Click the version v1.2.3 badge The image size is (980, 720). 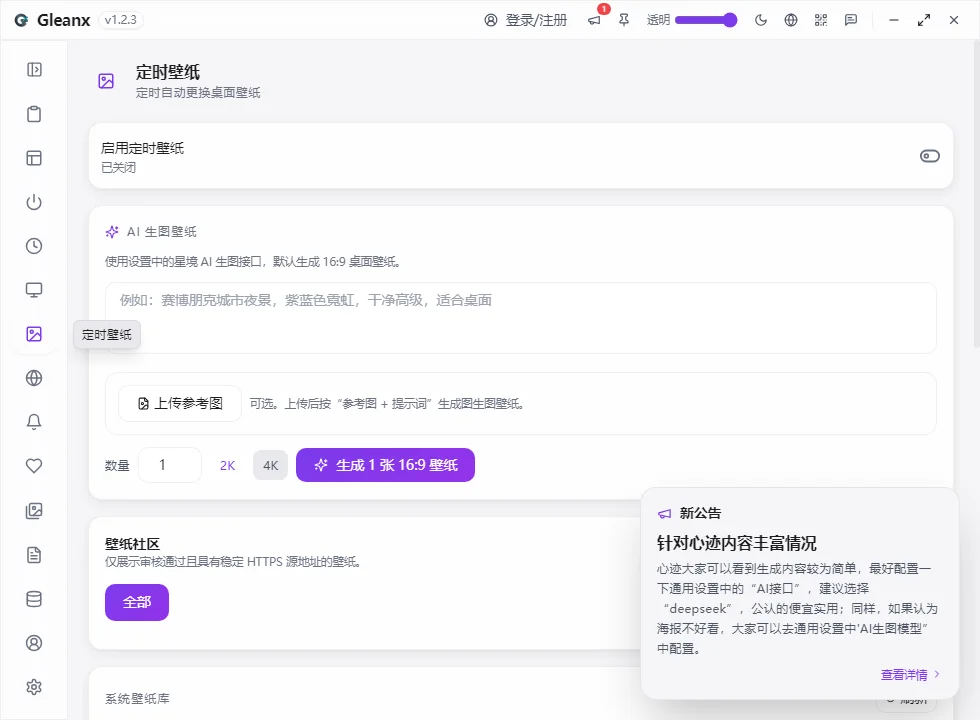click(121, 20)
